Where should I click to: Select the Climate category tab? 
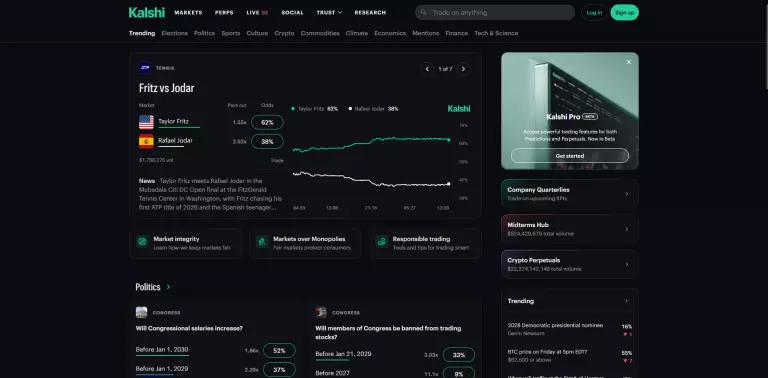357,33
